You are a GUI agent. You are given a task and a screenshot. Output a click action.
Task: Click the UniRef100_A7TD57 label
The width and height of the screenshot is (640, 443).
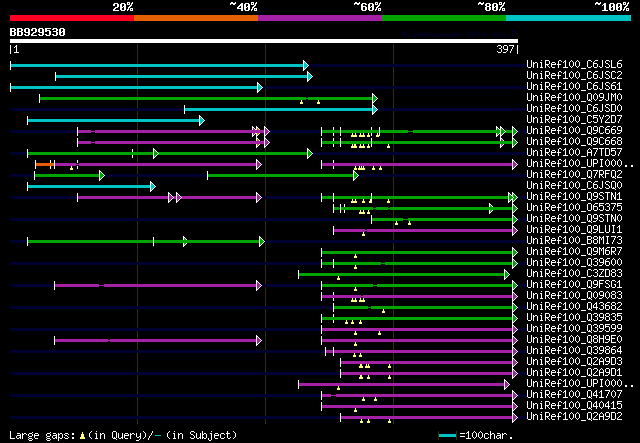[574, 152]
